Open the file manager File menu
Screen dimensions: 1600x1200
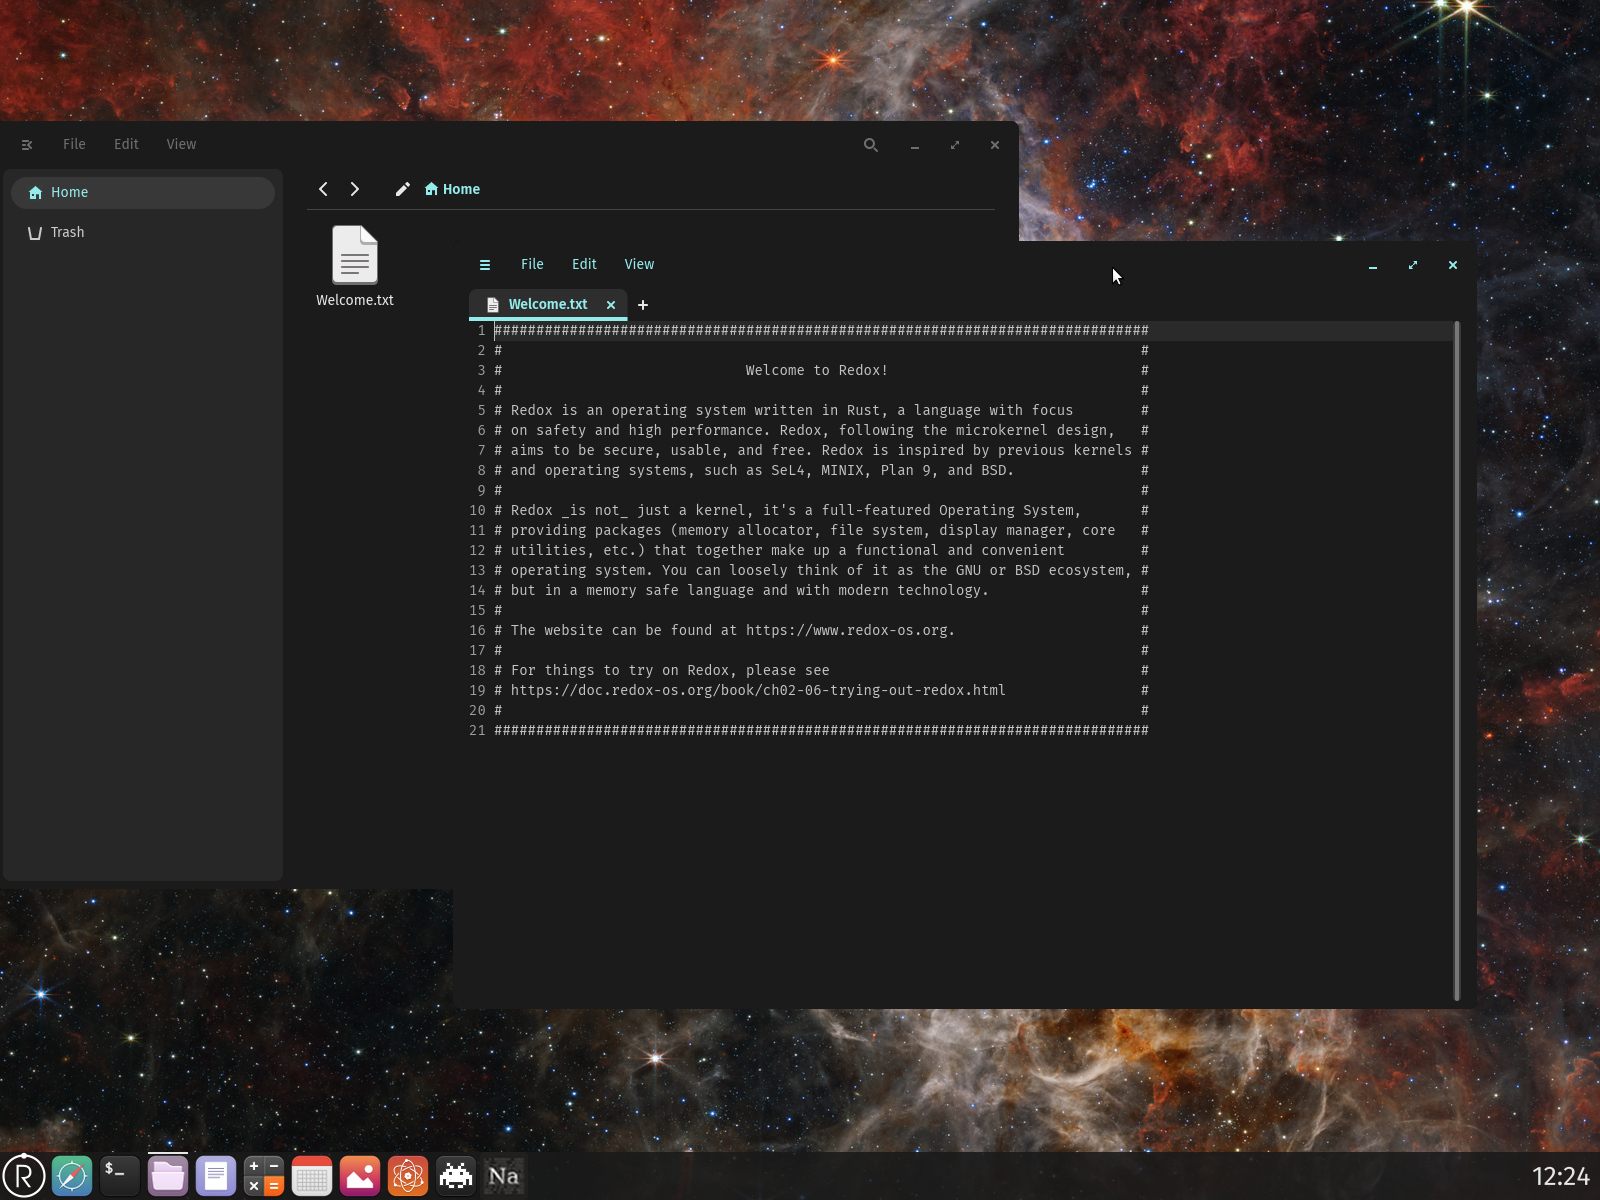[74, 144]
